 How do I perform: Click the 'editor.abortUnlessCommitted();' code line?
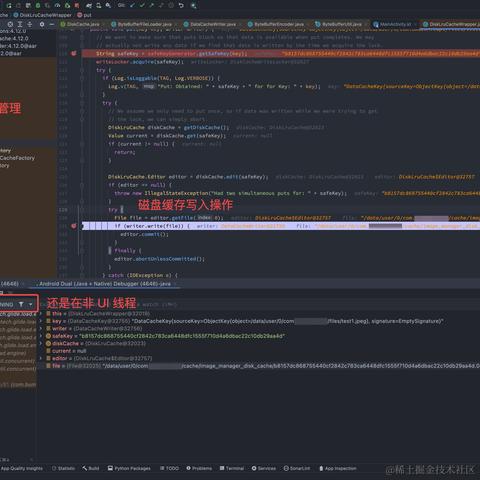(159, 259)
